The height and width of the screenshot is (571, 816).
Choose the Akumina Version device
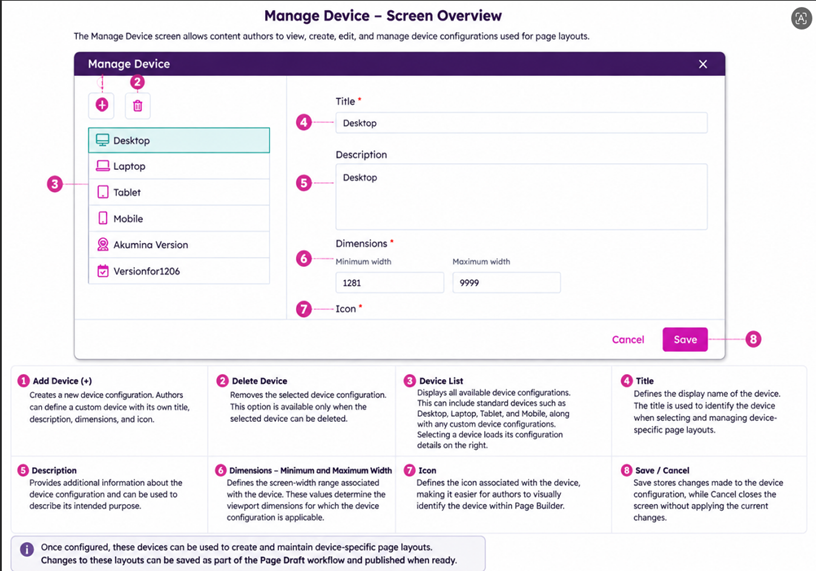tap(179, 245)
